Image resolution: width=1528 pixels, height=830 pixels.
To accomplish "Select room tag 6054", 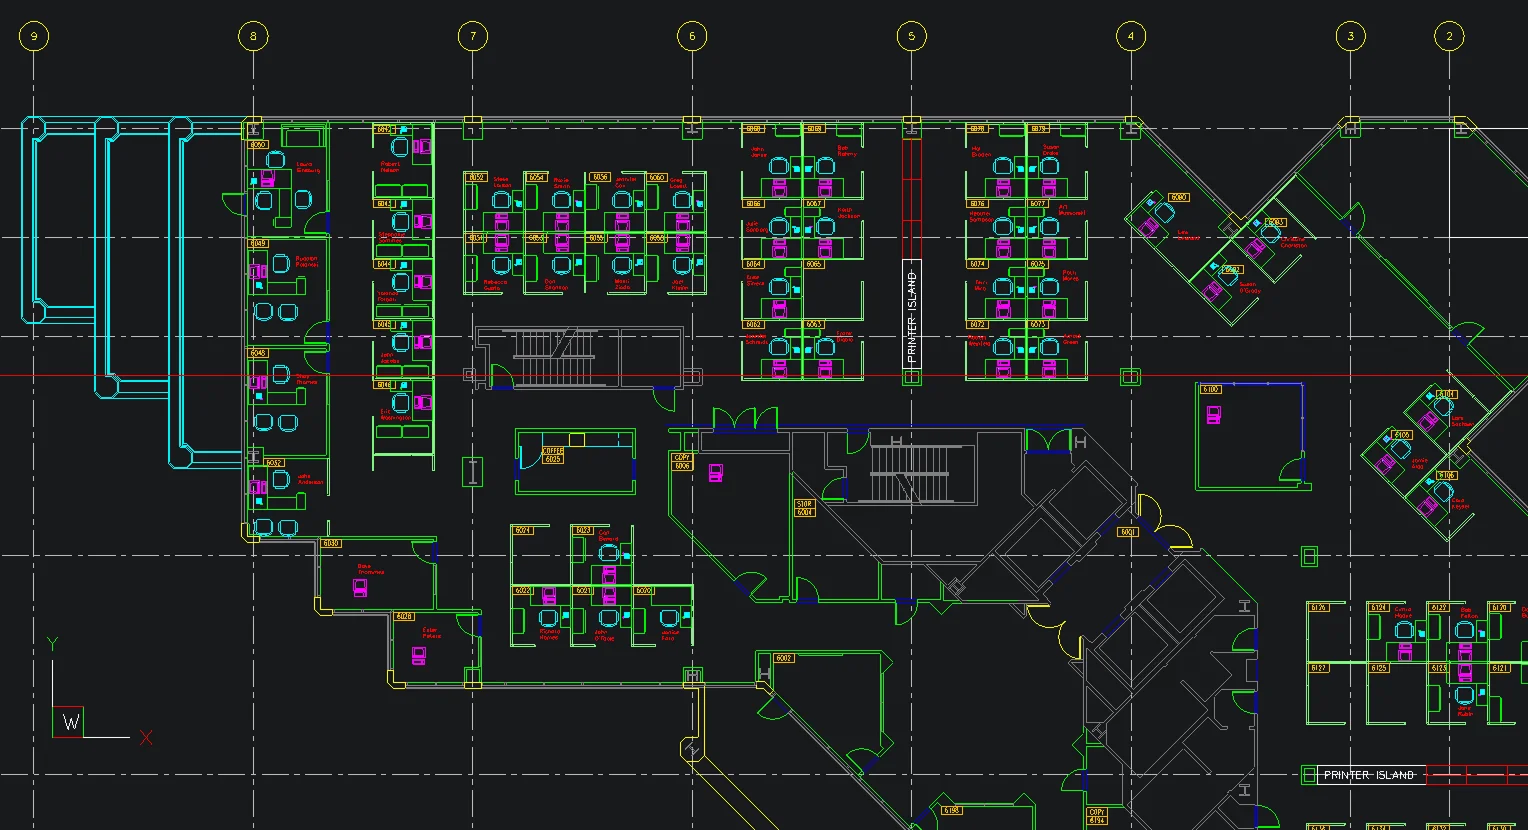I will (537, 177).
